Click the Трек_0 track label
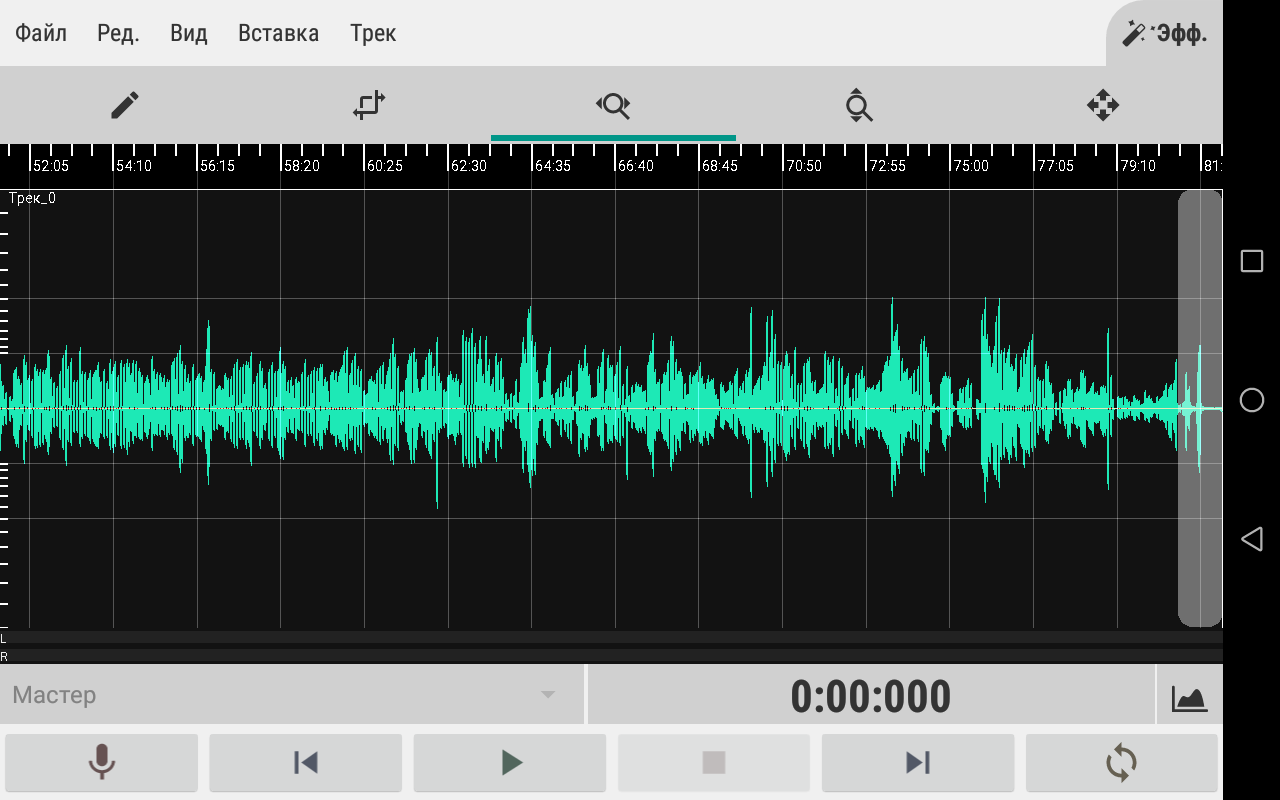Image resolution: width=1280 pixels, height=800 pixels. coord(32,198)
